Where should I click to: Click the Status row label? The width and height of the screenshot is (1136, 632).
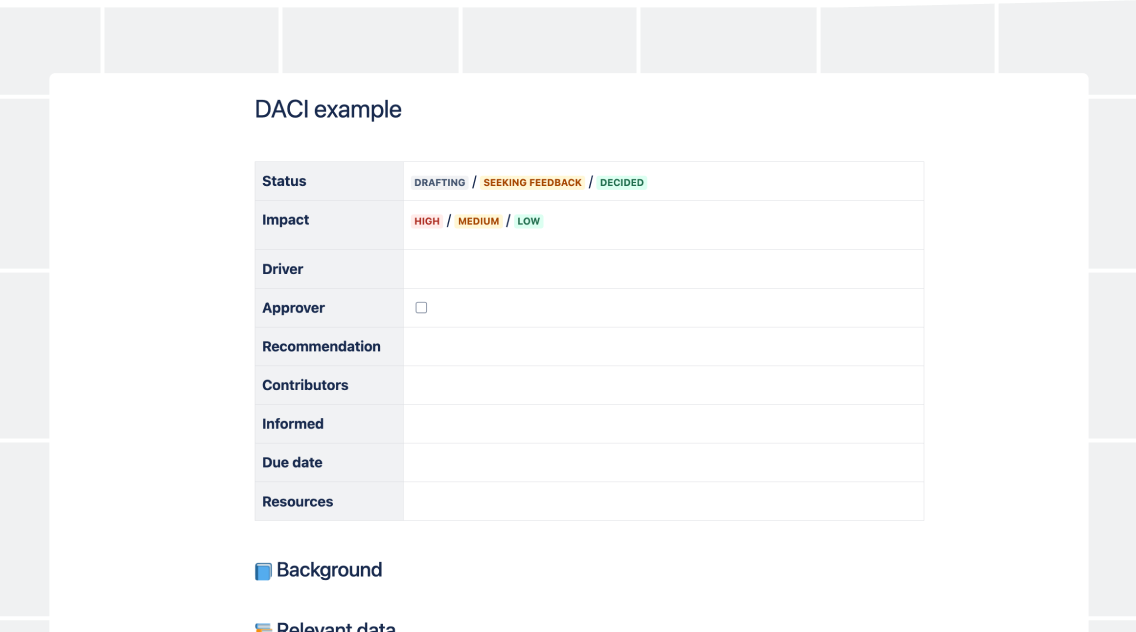point(284,181)
